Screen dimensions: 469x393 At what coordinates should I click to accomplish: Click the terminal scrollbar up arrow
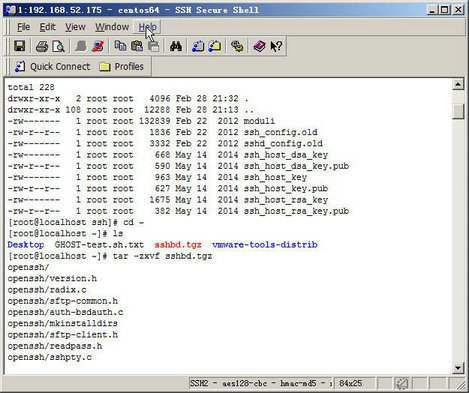click(x=458, y=85)
